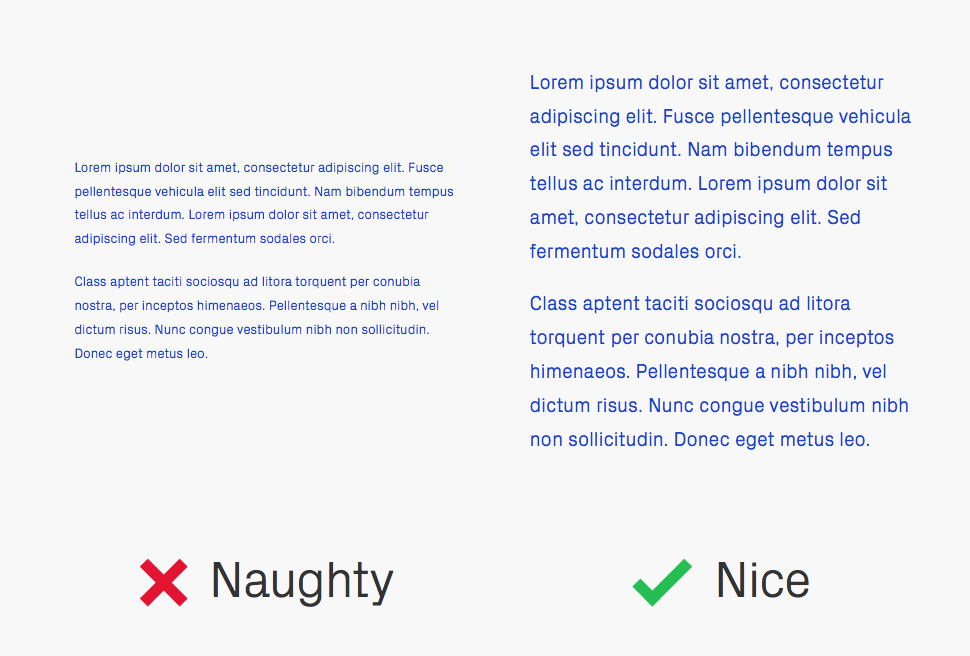Click small-text line starting 'tellus ac interdum'
970x656 pixels.
tap(251, 215)
